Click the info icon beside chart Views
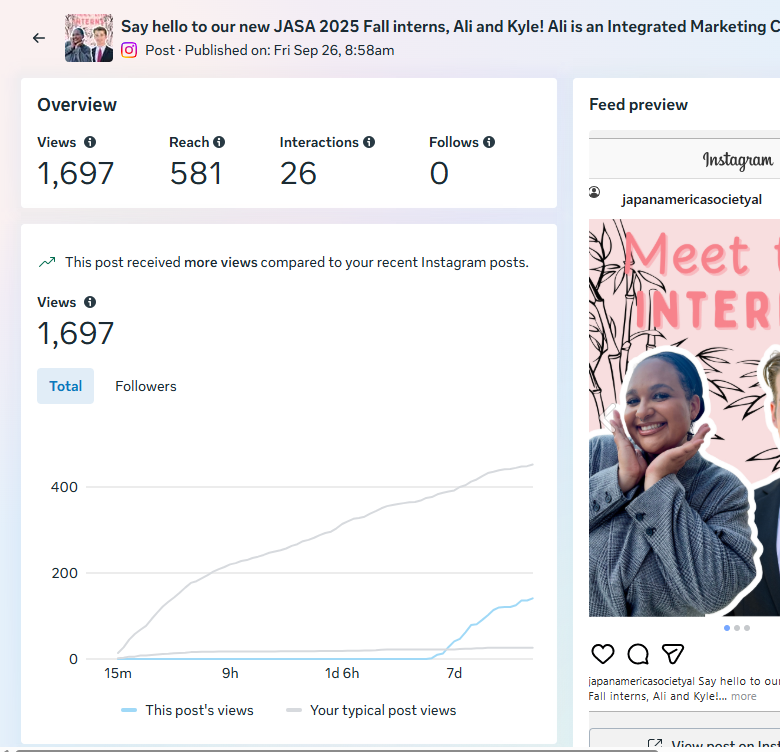 tap(90, 302)
